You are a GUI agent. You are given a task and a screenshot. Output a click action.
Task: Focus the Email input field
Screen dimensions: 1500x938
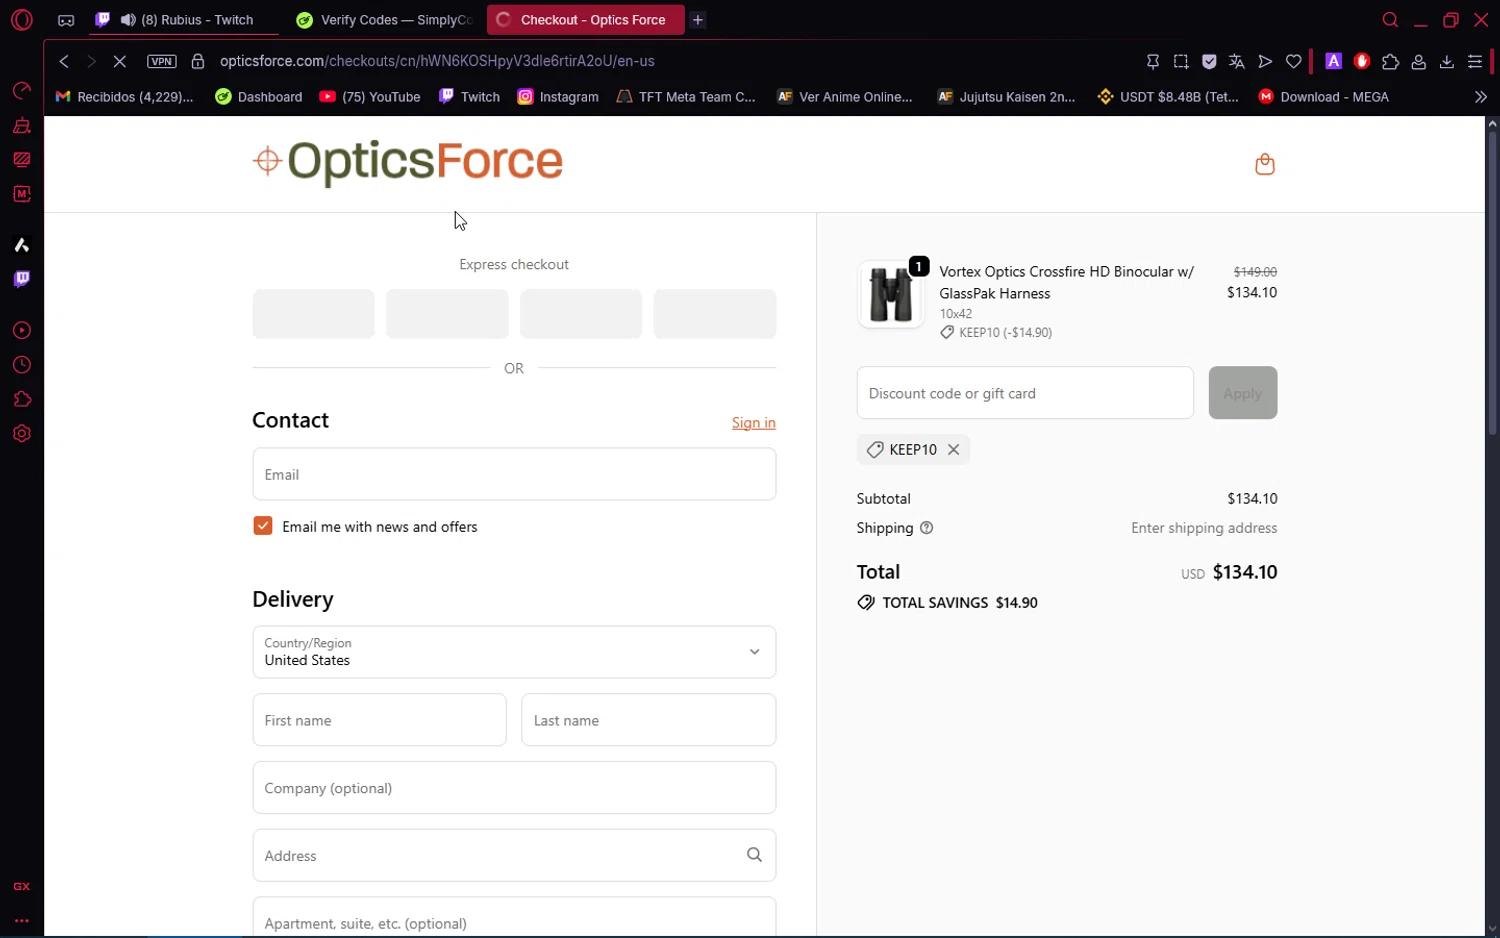click(514, 474)
